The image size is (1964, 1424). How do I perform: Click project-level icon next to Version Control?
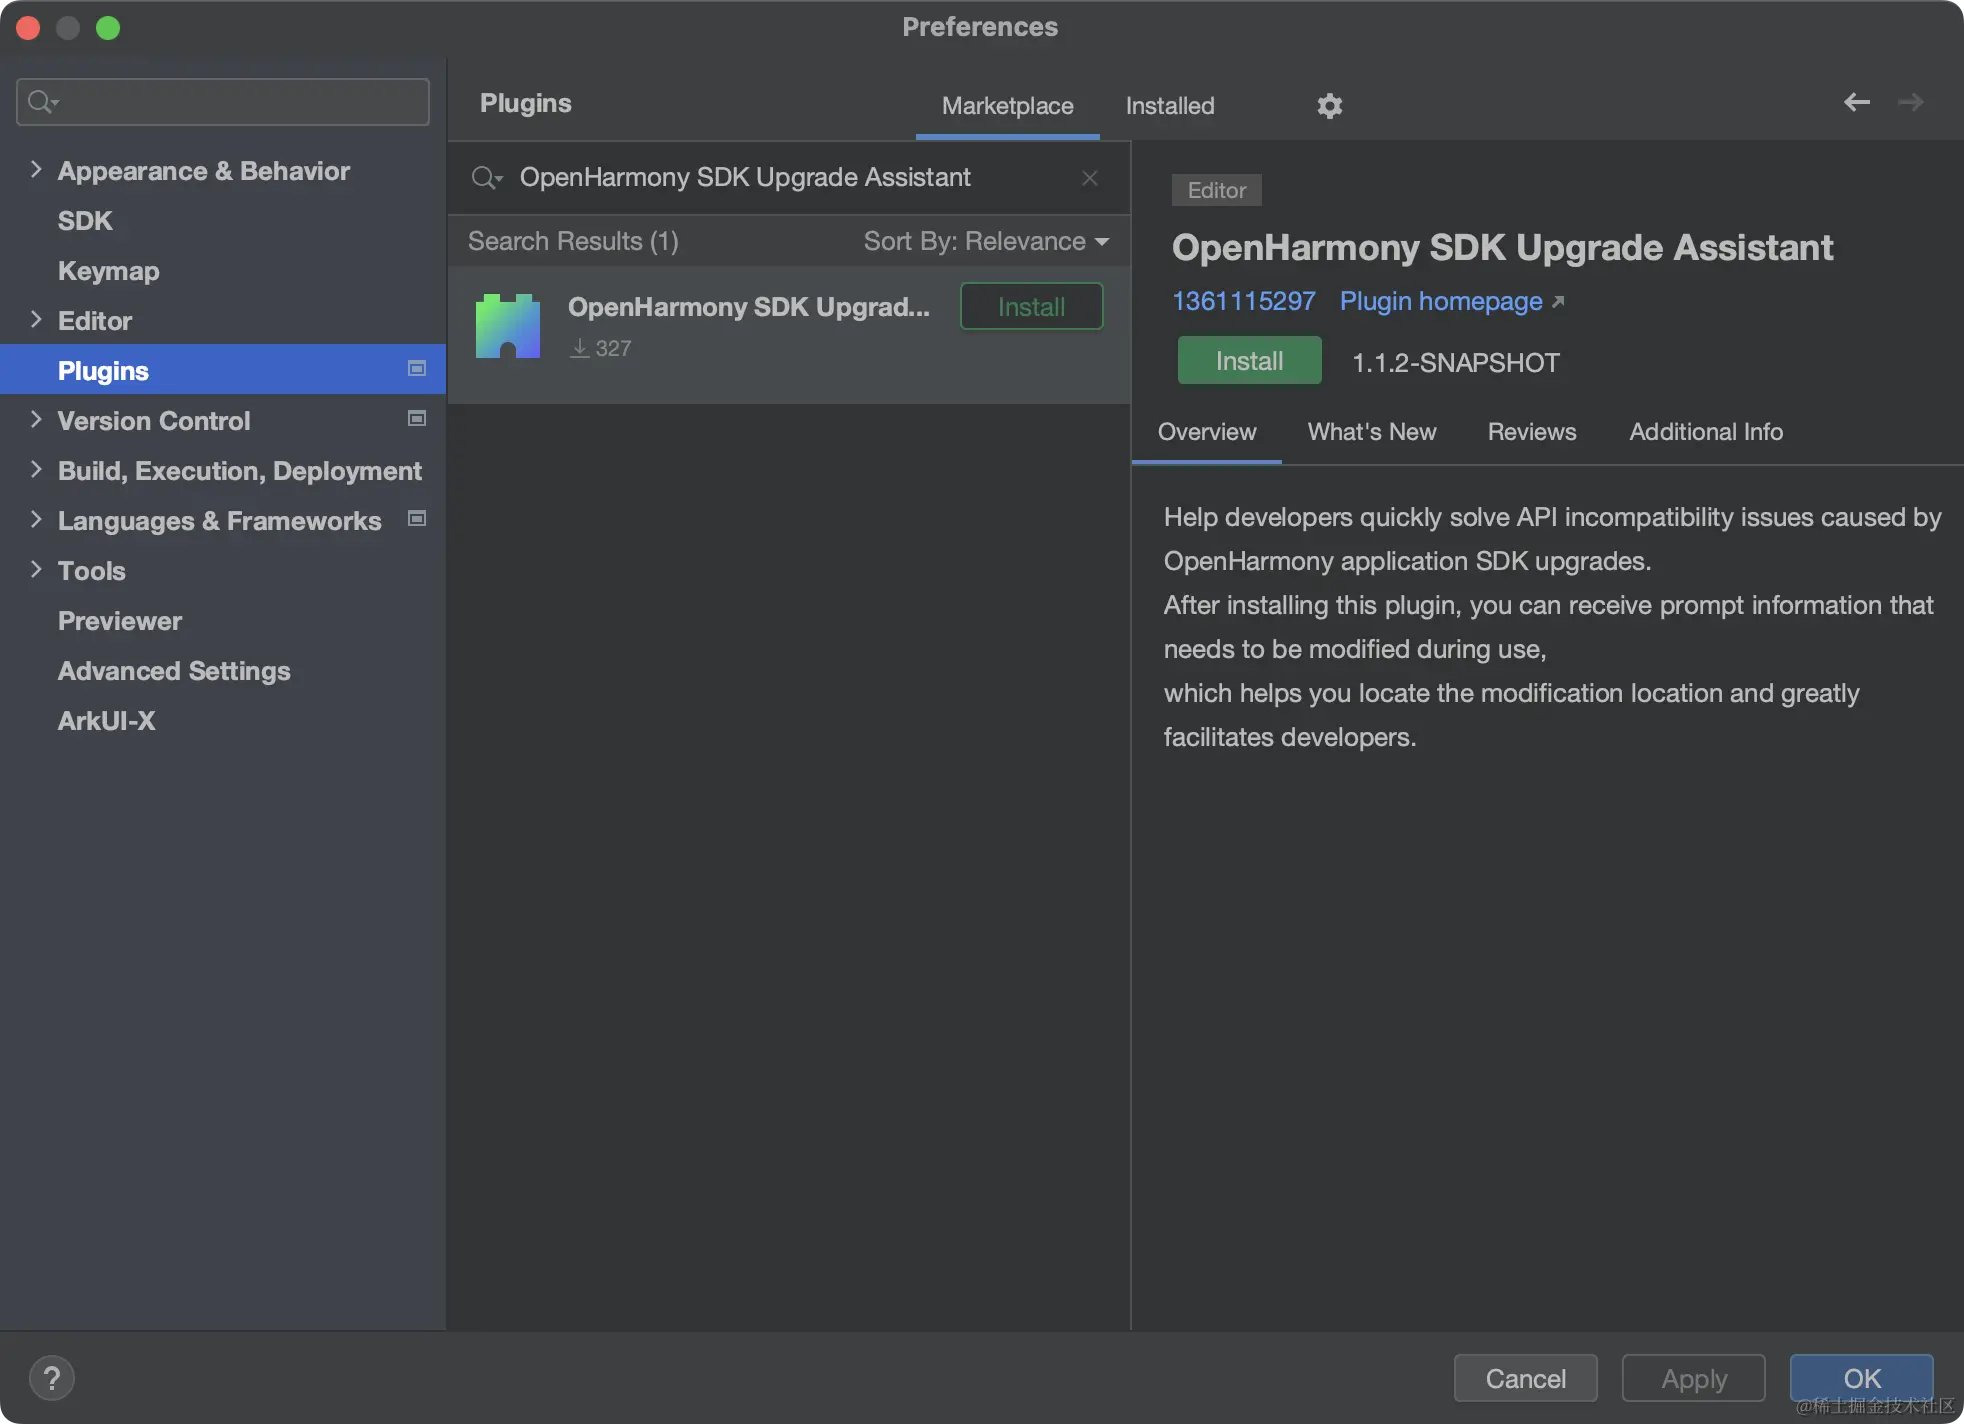[417, 419]
